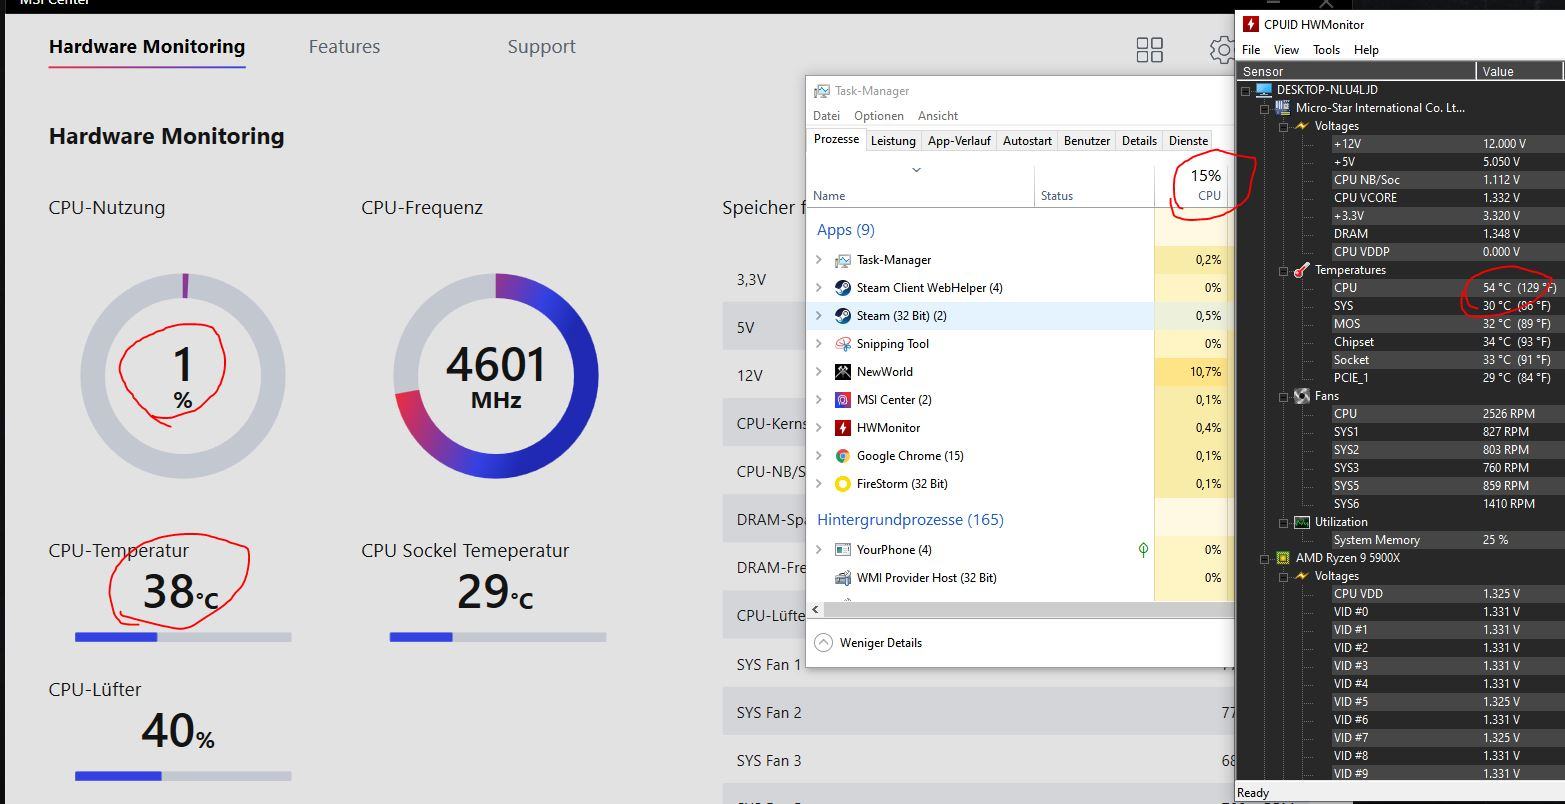The height and width of the screenshot is (804, 1565).
Task: Click the Sensor column header in HWMonitor
Action: [x=1357, y=71]
